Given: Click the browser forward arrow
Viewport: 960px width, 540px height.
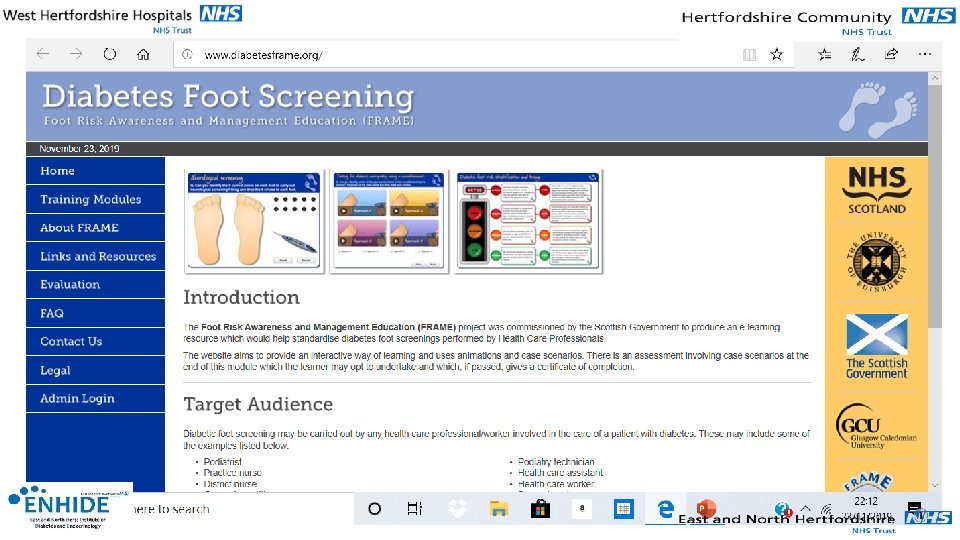Looking at the screenshot, I should pyautogui.click(x=76, y=54).
